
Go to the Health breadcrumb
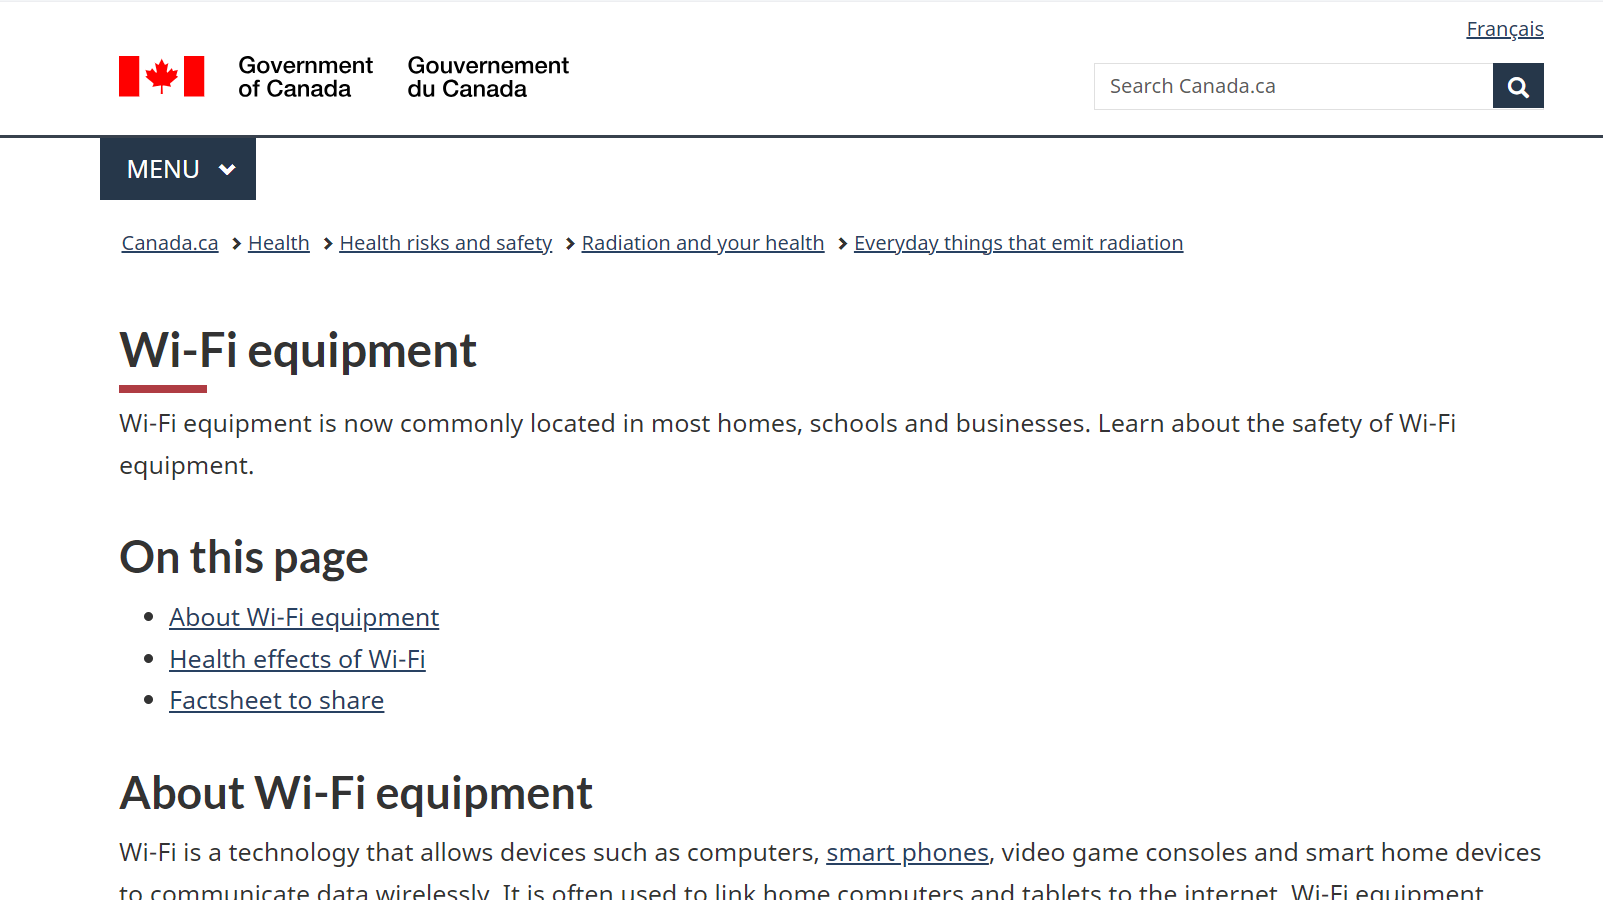point(278,243)
